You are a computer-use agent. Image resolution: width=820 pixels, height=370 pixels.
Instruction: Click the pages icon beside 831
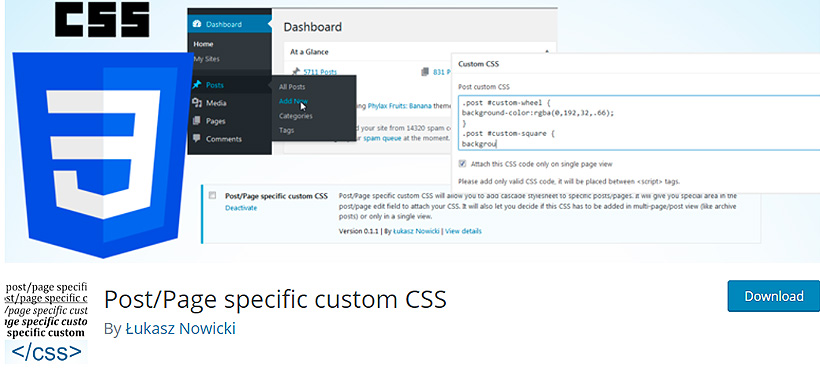(425, 72)
